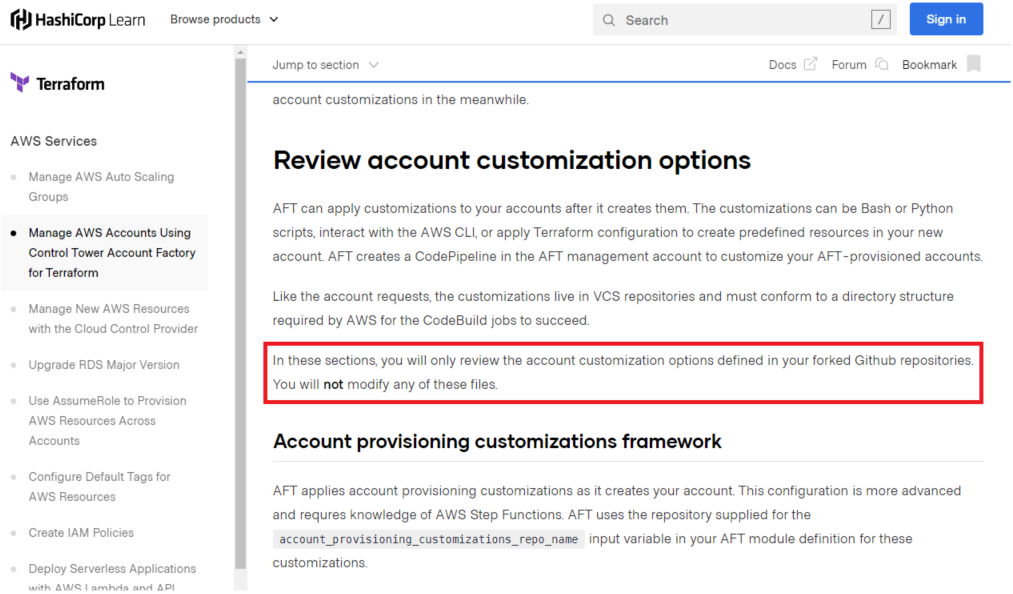Click the HashiCorp Learn logo
Screen dimensions: 1013x594
pyautogui.click(x=78, y=20)
